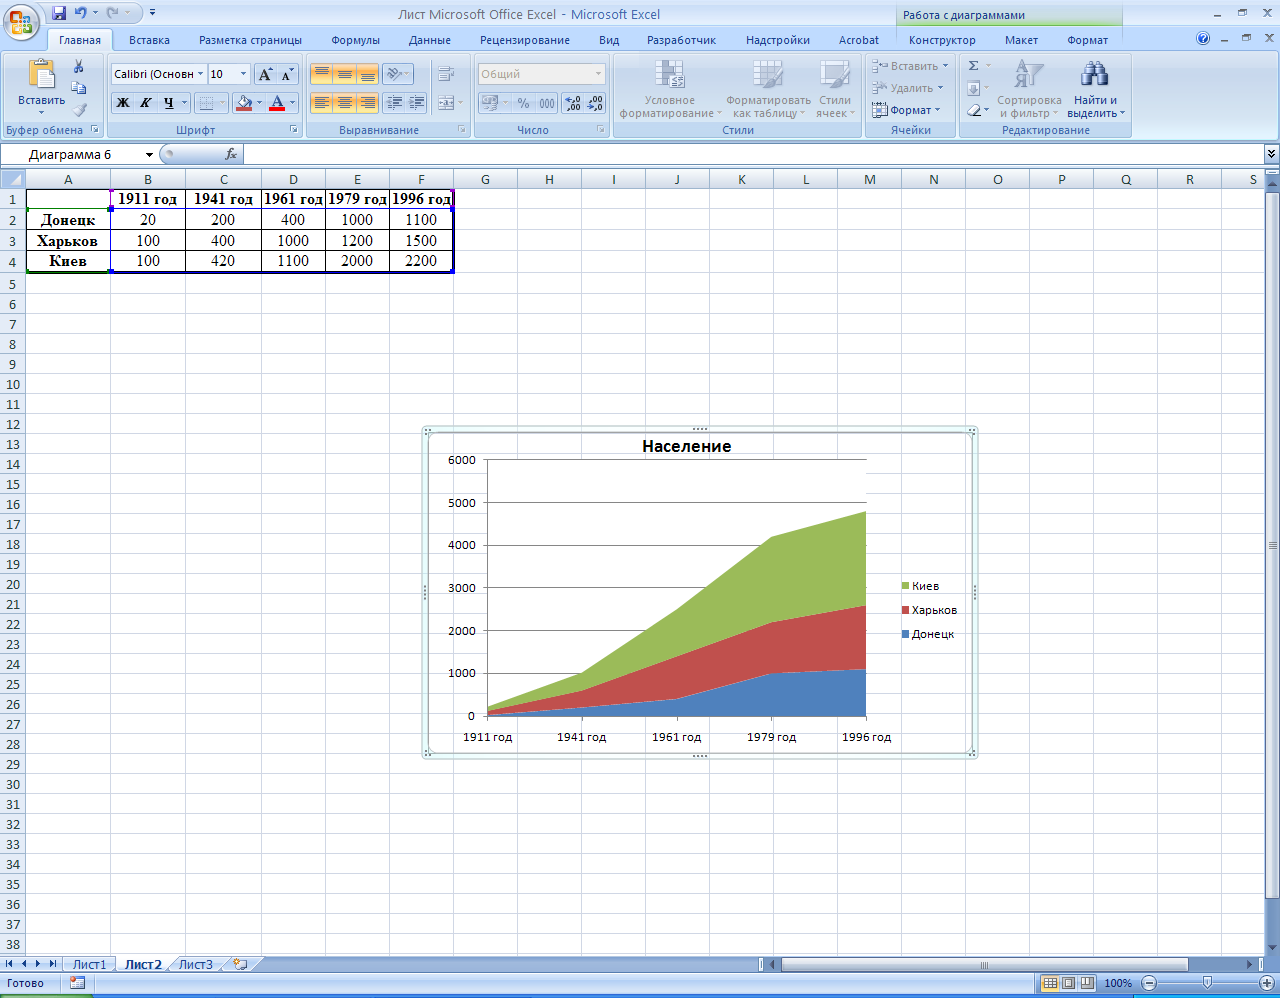Image resolution: width=1280 pixels, height=998 pixels.
Task: Click the decrease indent icon
Action: pos(394,102)
